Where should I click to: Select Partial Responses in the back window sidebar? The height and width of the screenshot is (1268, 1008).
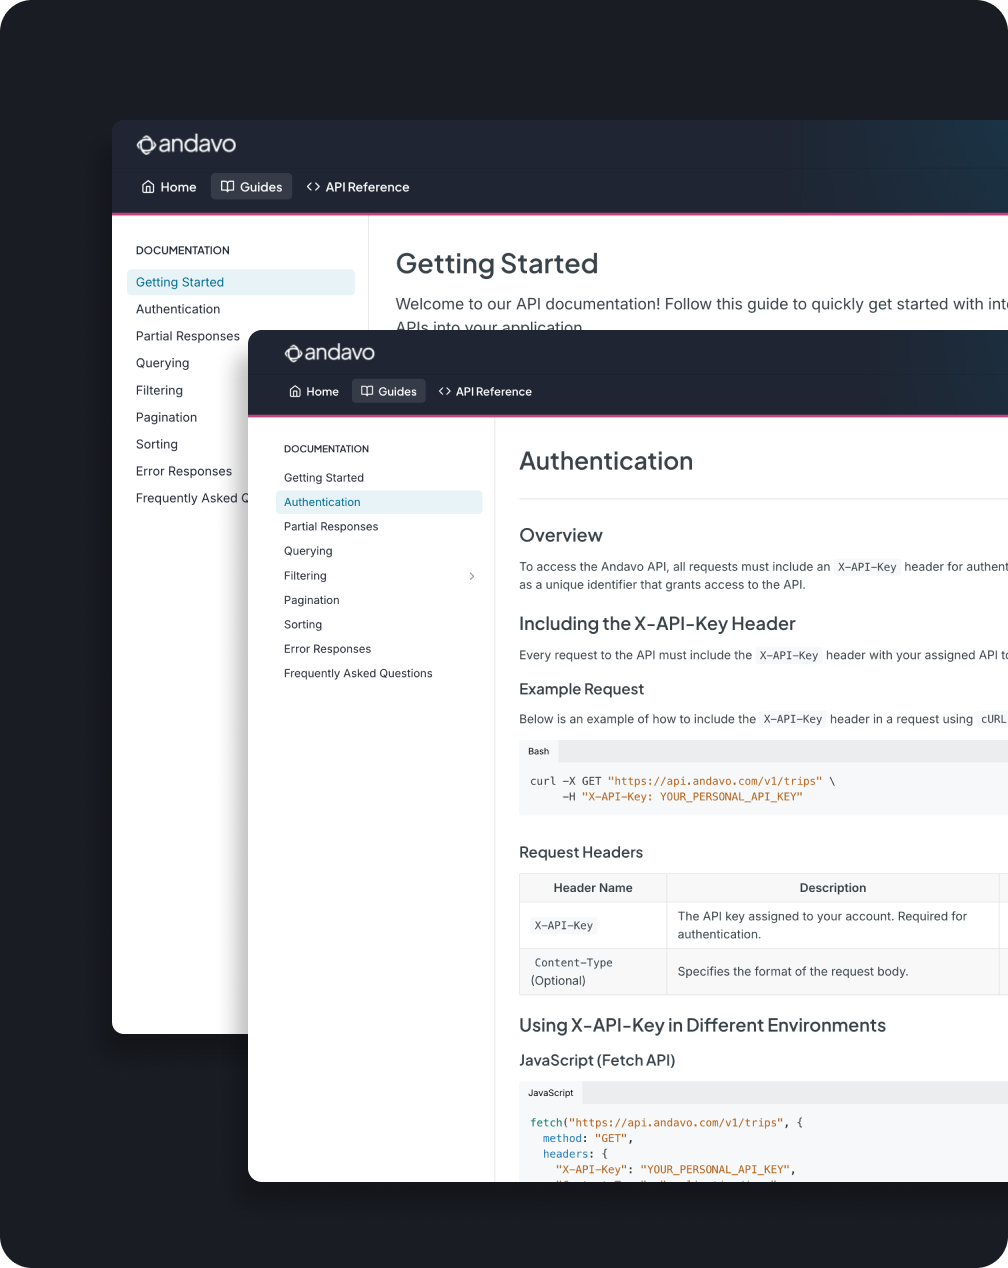tap(188, 336)
